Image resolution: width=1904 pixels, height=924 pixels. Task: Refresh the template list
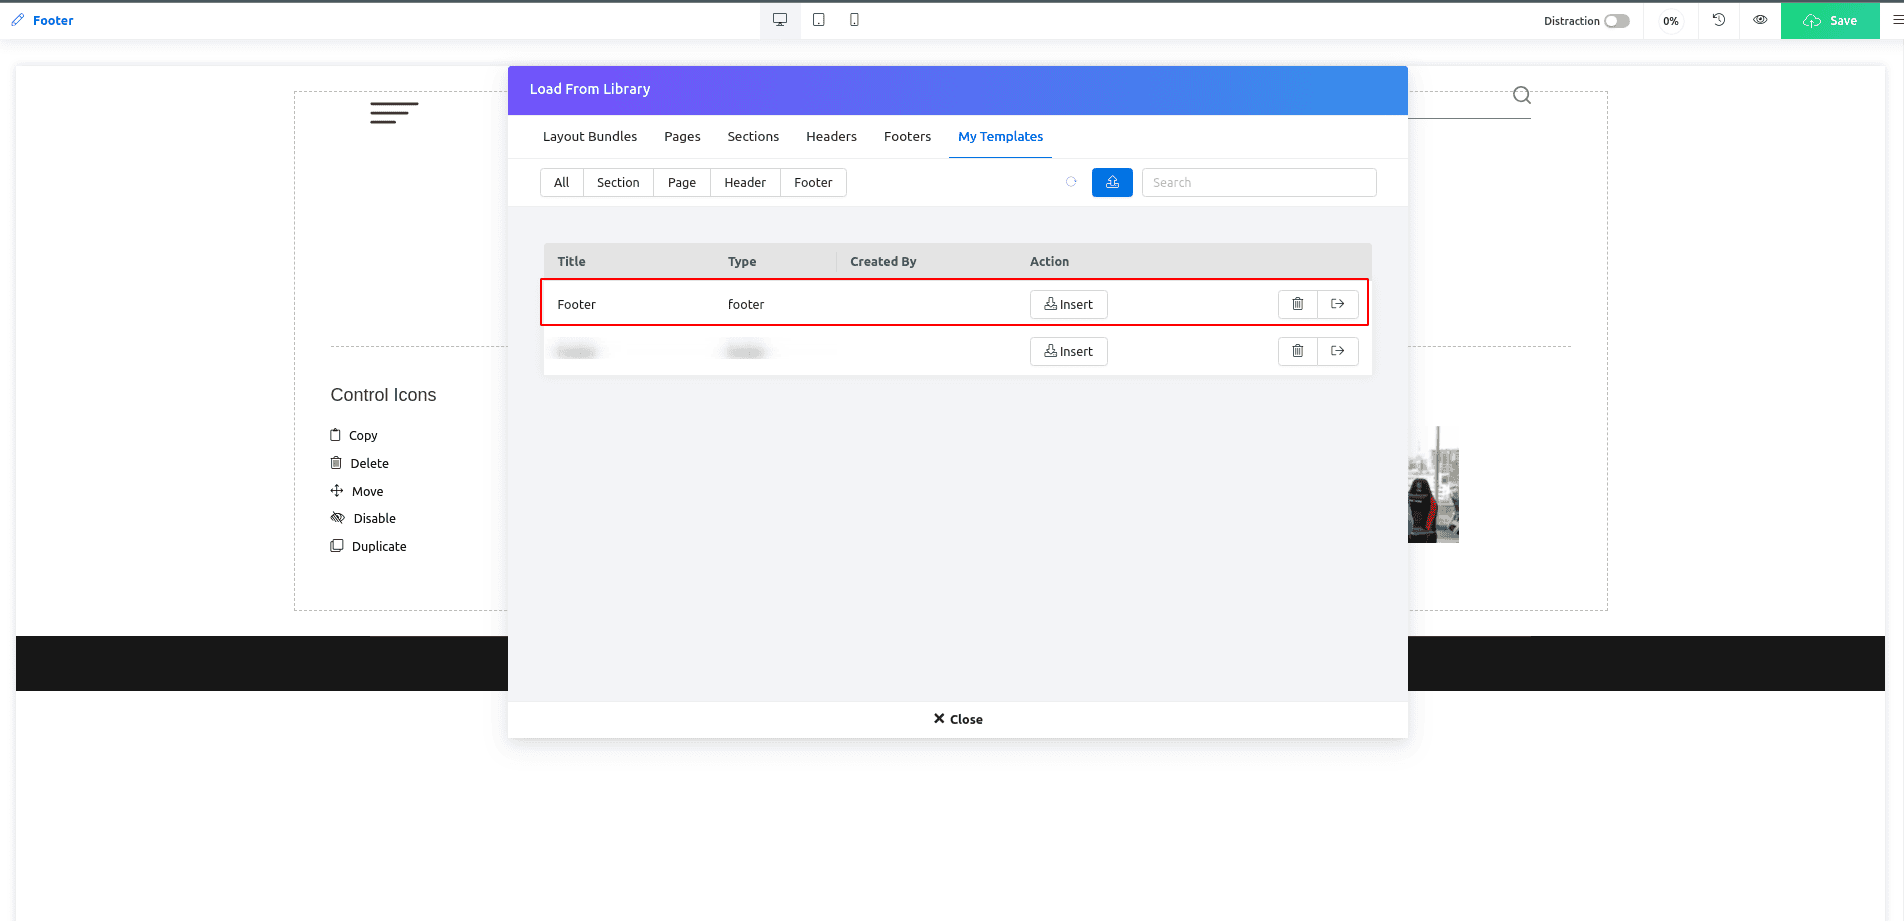tap(1071, 182)
